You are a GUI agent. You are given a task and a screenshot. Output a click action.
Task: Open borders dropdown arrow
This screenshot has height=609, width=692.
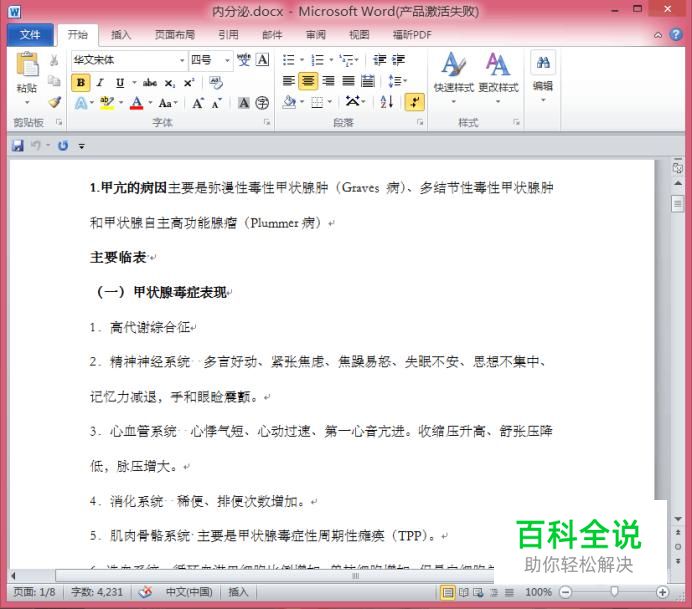[x=329, y=102]
